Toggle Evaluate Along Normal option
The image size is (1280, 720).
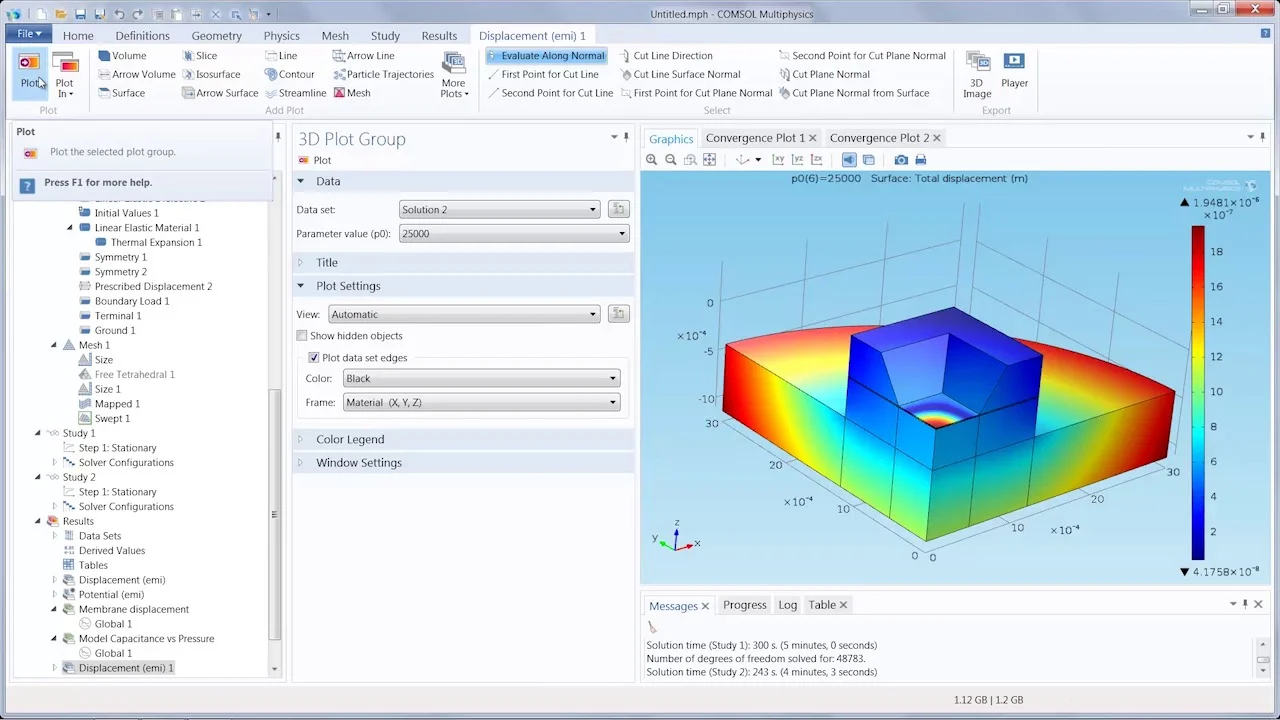(546, 56)
